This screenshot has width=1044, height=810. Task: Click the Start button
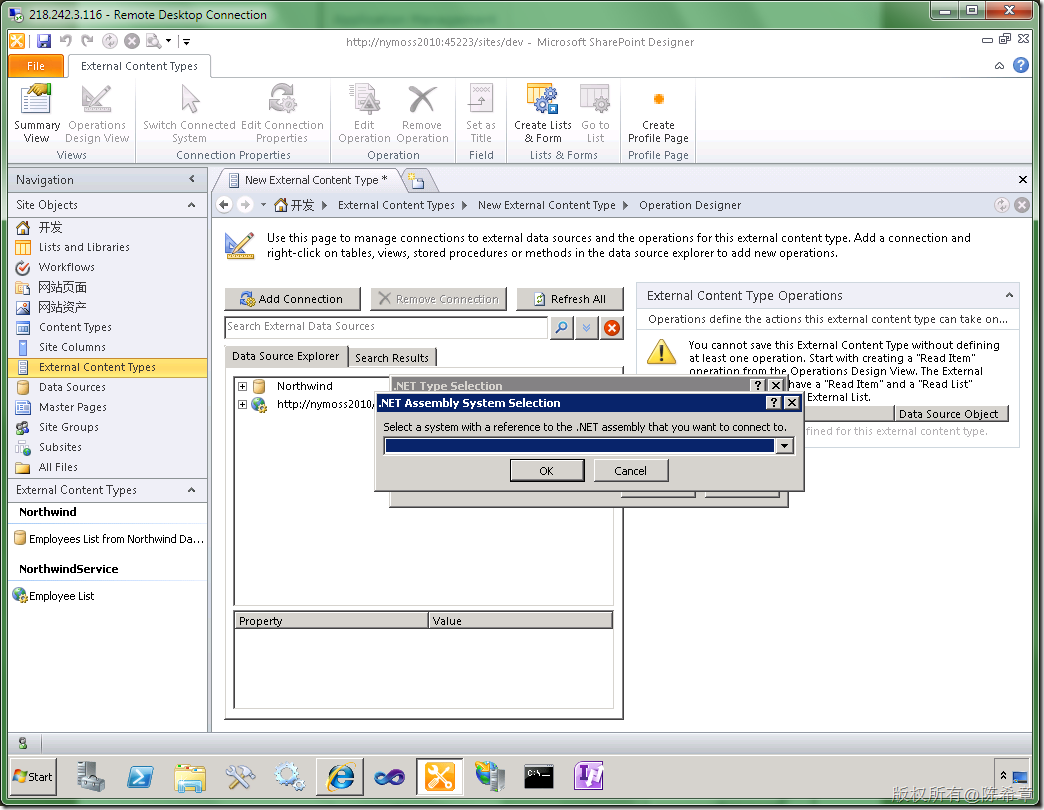(33, 777)
